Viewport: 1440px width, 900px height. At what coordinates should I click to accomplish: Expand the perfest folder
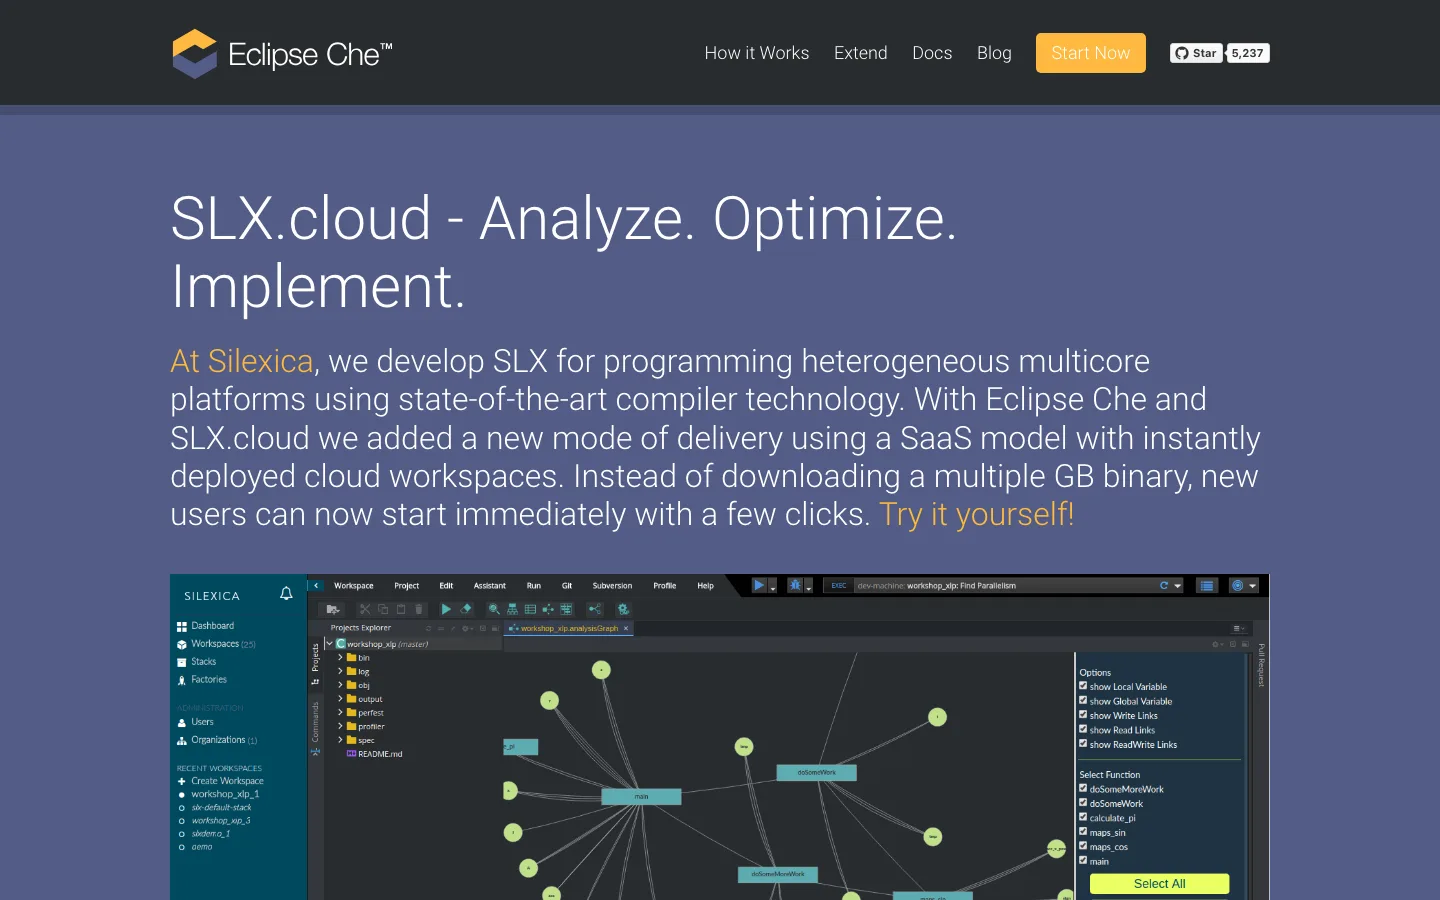click(340, 712)
